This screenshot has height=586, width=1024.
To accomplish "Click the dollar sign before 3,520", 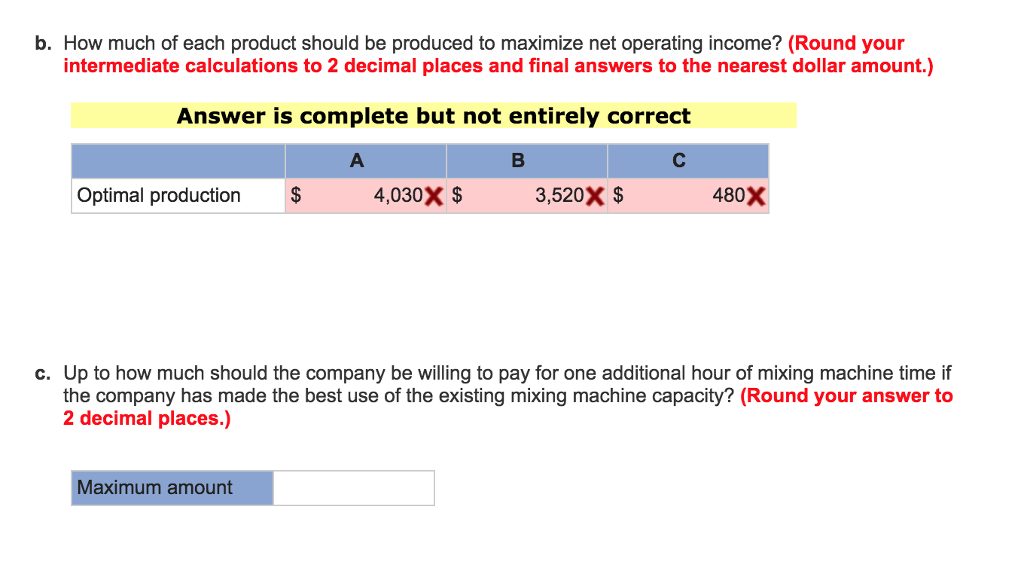I will point(458,196).
